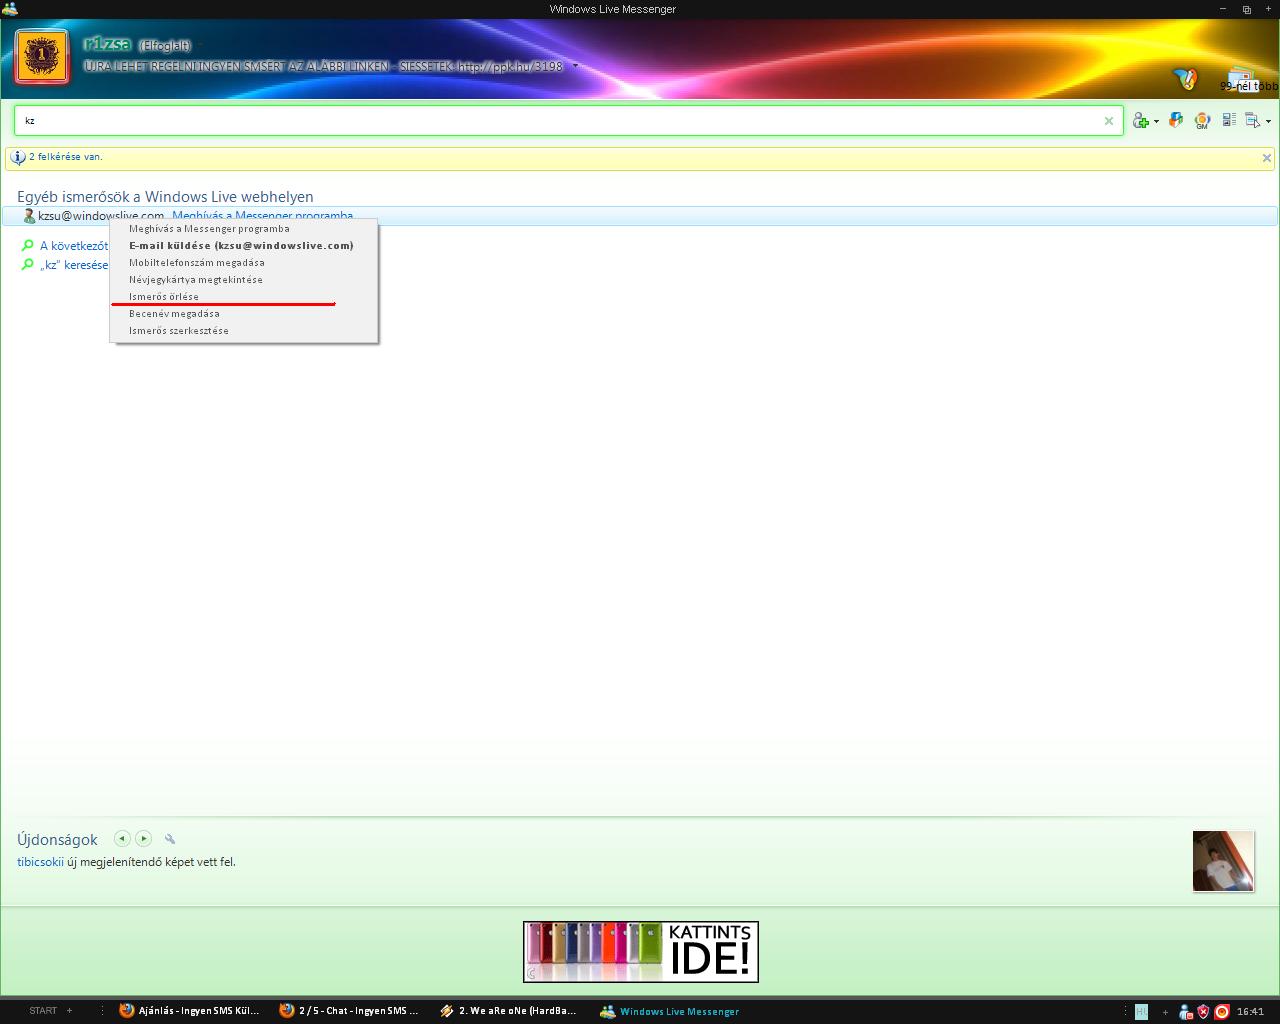This screenshot has width=1280, height=1024.
Task: Click the show menu window icon
Action: pyautogui.click(x=1252, y=121)
